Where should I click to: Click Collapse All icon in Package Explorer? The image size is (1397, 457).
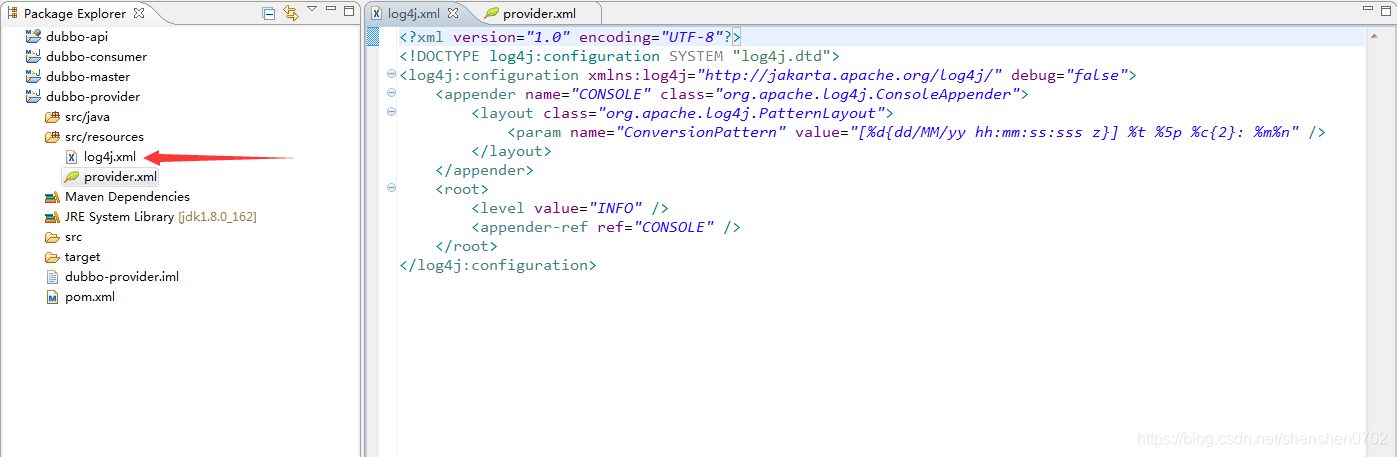pos(269,13)
